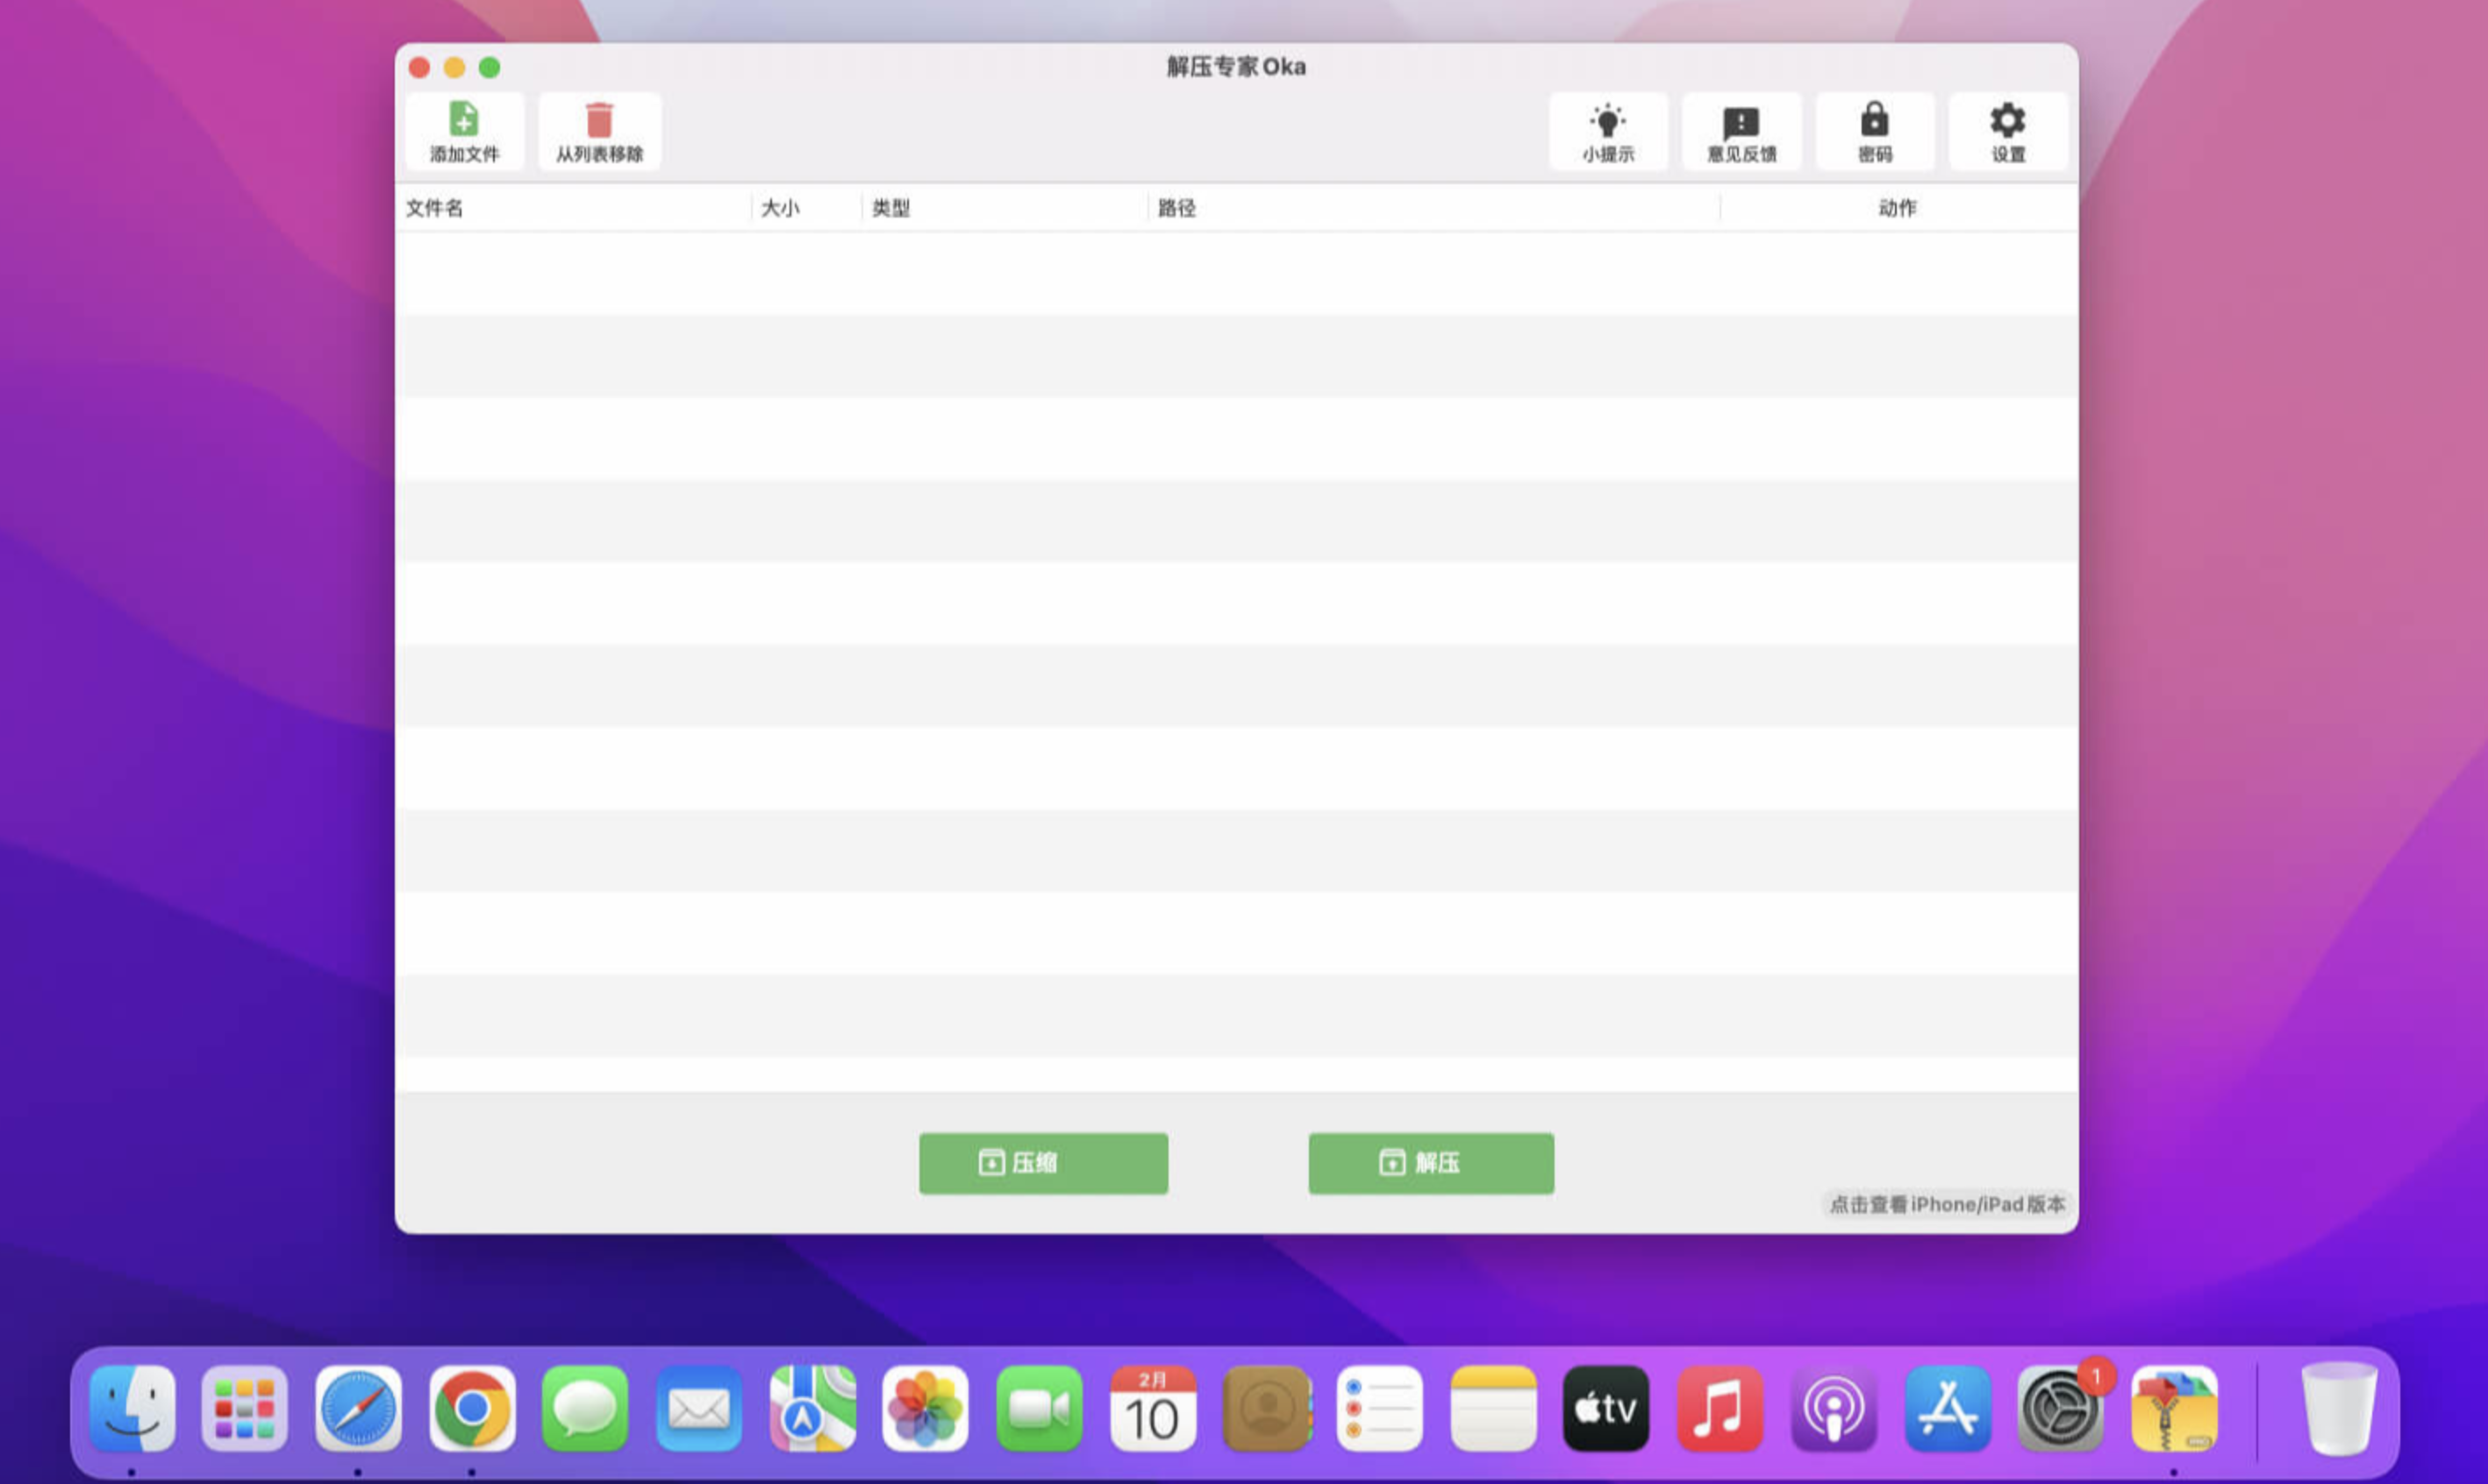Click the 密码 (Password) lock icon
Screen dimensions: 2488x1484
(1875, 130)
